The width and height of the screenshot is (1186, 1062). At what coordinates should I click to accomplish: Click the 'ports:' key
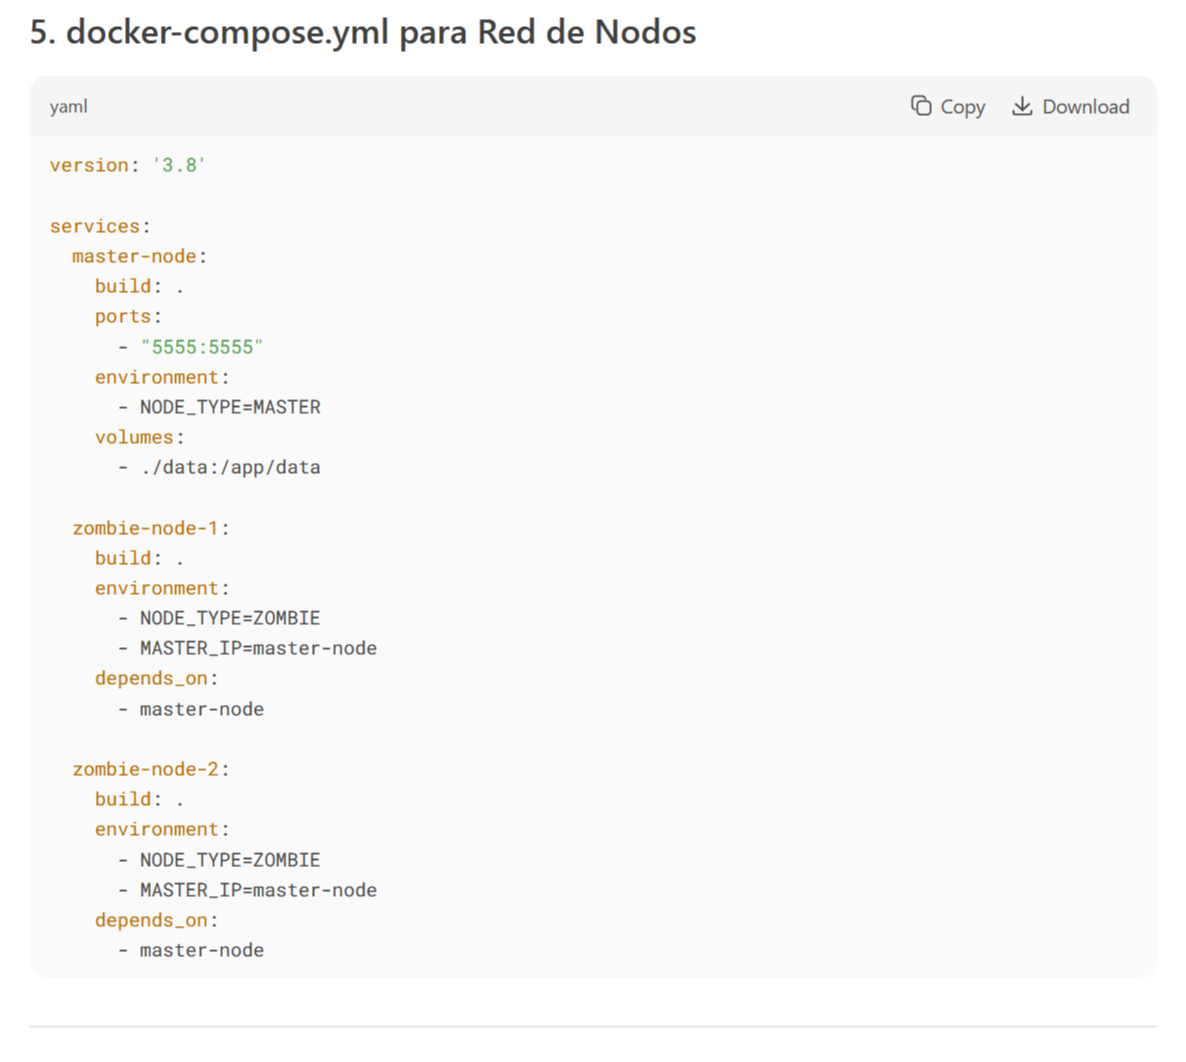(x=128, y=316)
